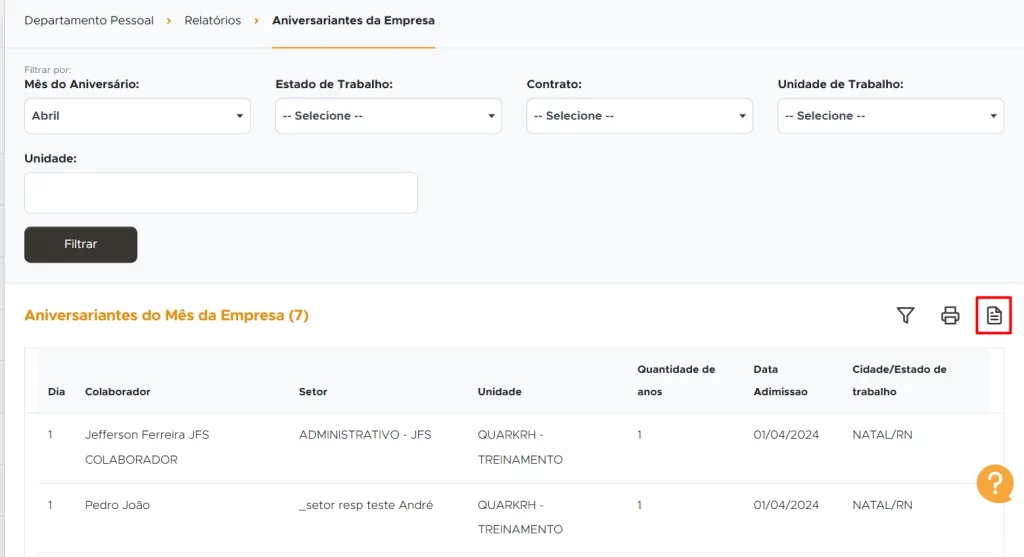
Task: Sort by the Colaborador column header
Action: [118, 392]
